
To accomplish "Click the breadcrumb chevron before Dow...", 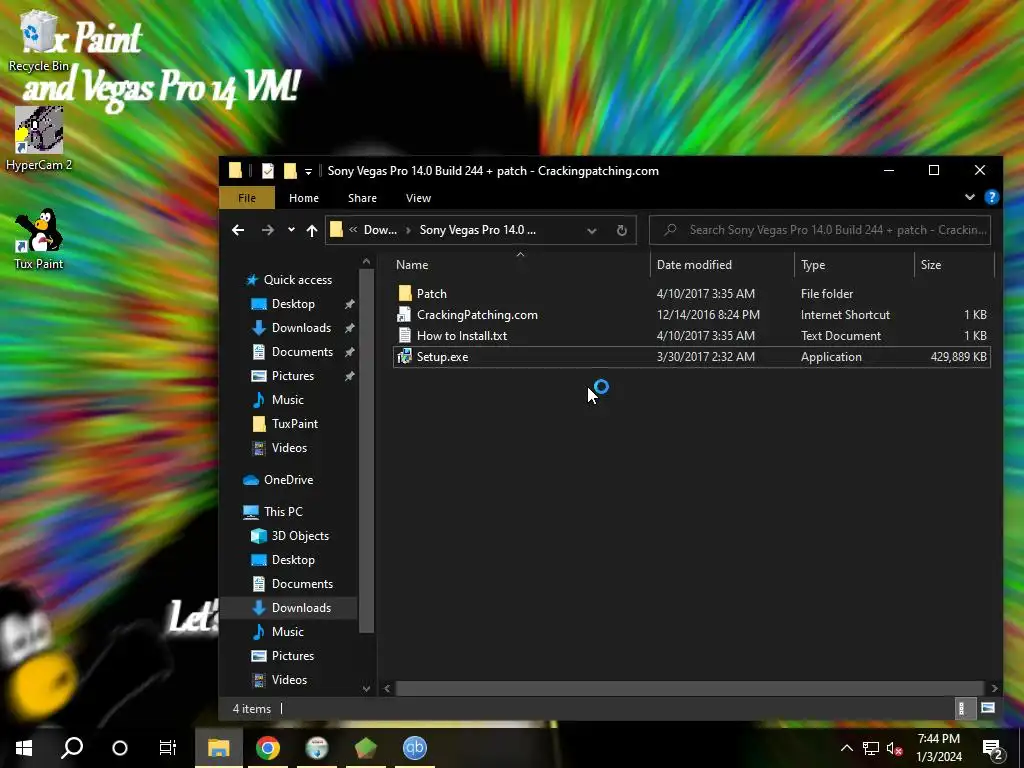I will tap(353, 230).
